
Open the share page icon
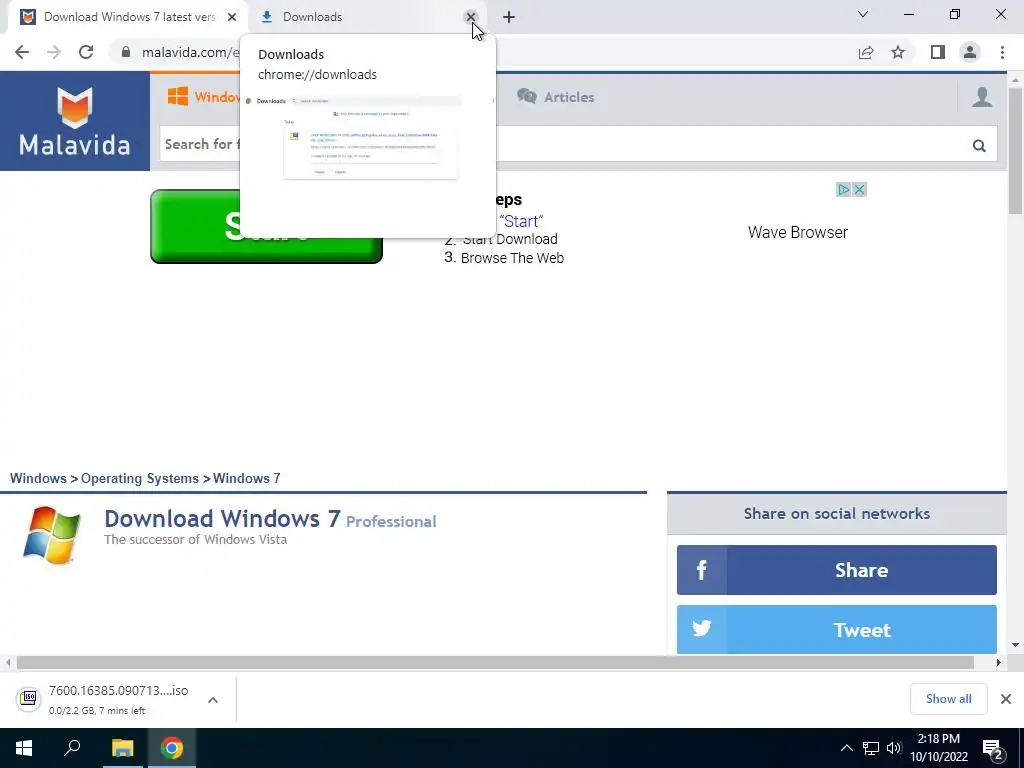[866, 52]
